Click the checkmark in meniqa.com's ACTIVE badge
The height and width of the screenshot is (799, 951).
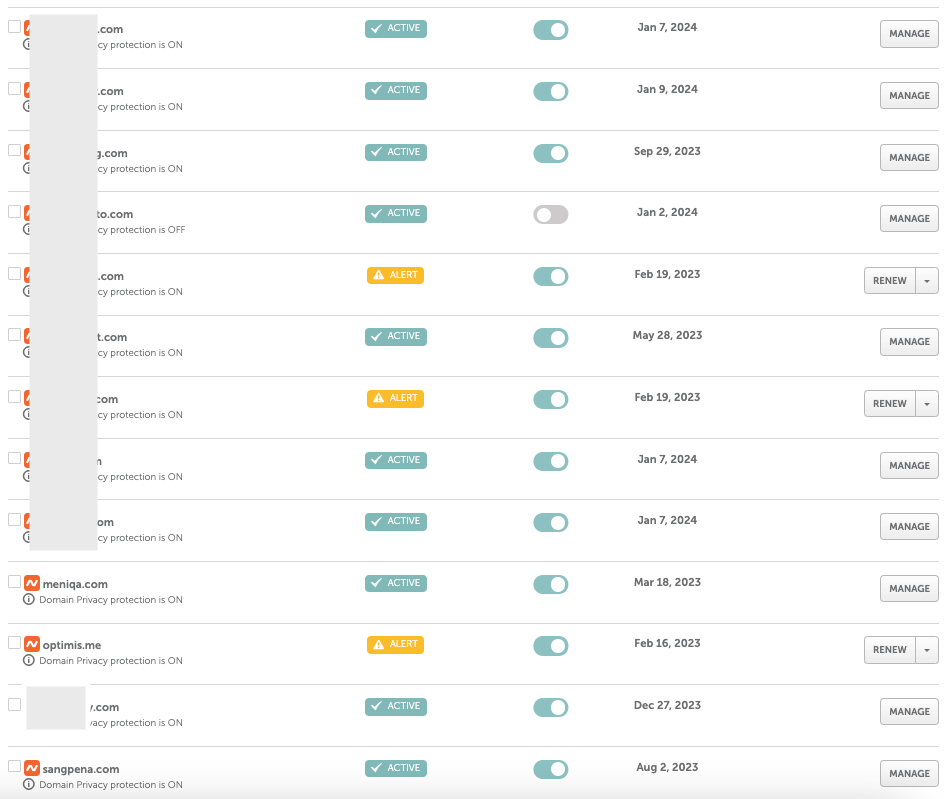tap(376, 583)
